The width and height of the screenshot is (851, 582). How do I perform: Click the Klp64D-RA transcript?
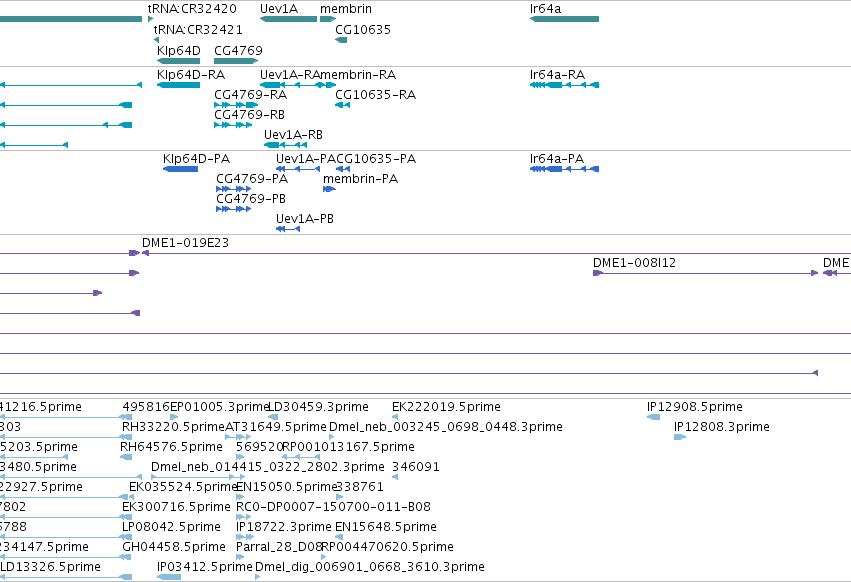click(179, 85)
